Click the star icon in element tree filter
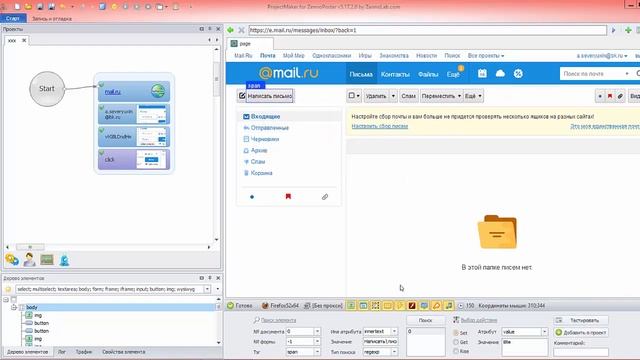 (x=8, y=289)
